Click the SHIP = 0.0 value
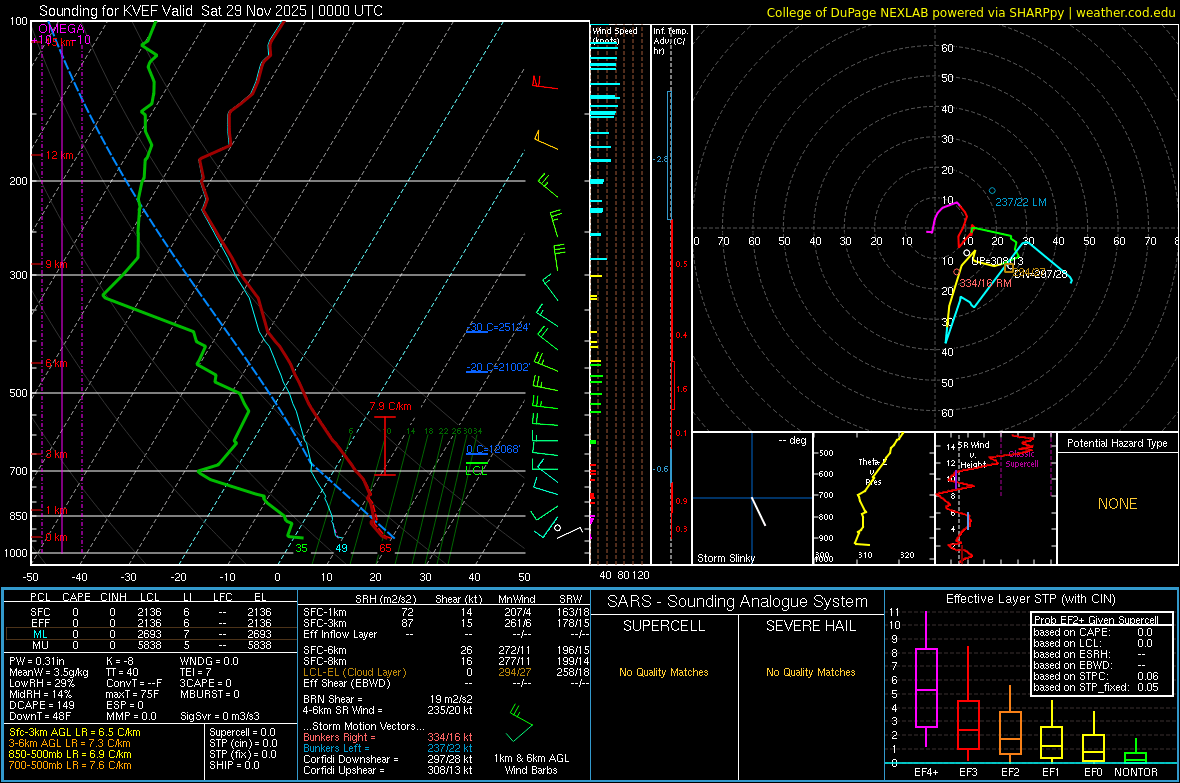The height and width of the screenshot is (783, 1180). tap(234, 765)
